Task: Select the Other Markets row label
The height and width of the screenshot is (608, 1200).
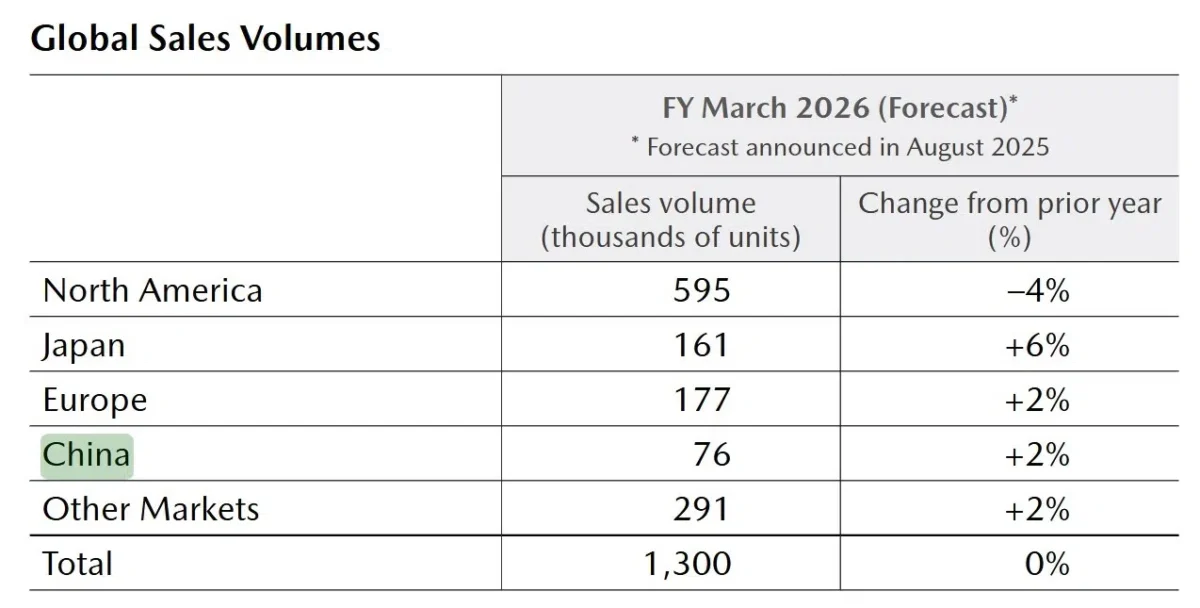Action: click(x=151, y=508)
